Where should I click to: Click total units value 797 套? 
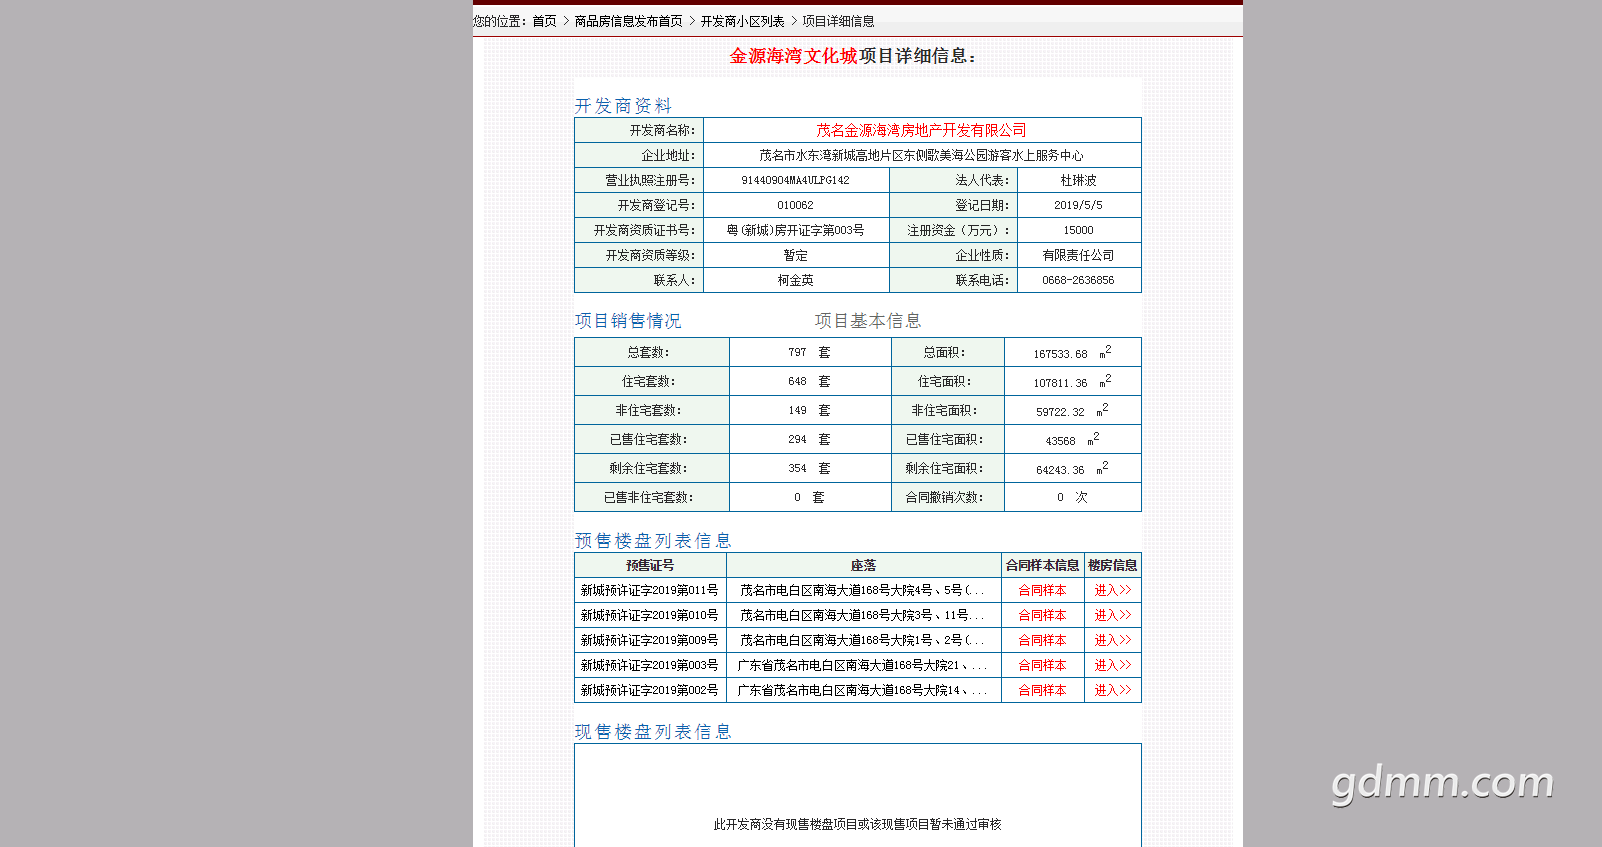(809, 352)
